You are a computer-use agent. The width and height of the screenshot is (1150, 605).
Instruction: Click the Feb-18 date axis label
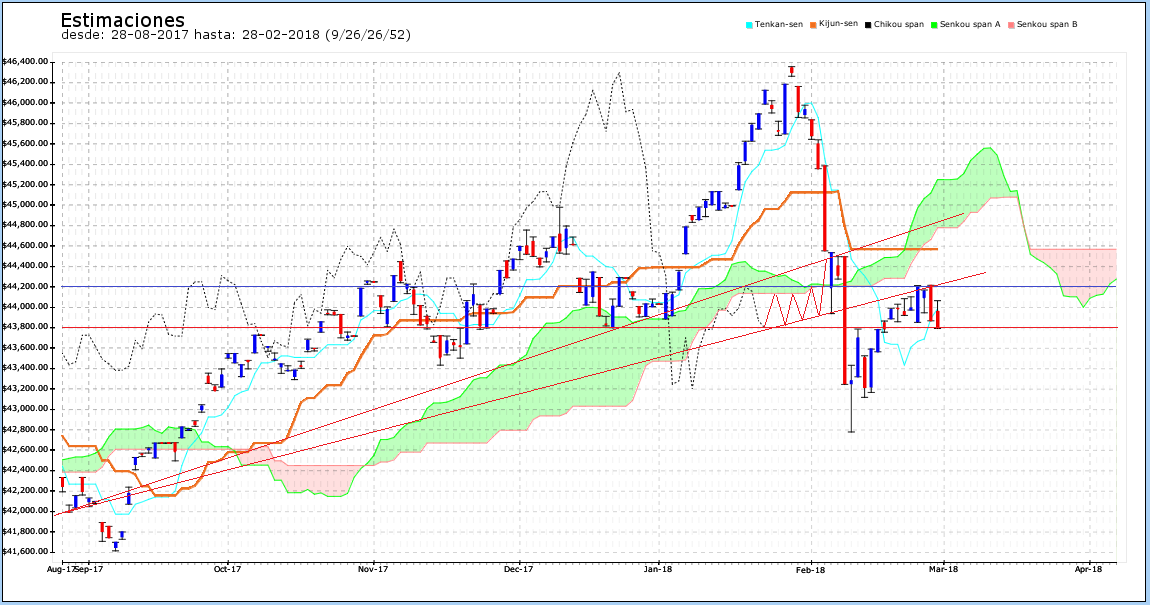point(810,569)
